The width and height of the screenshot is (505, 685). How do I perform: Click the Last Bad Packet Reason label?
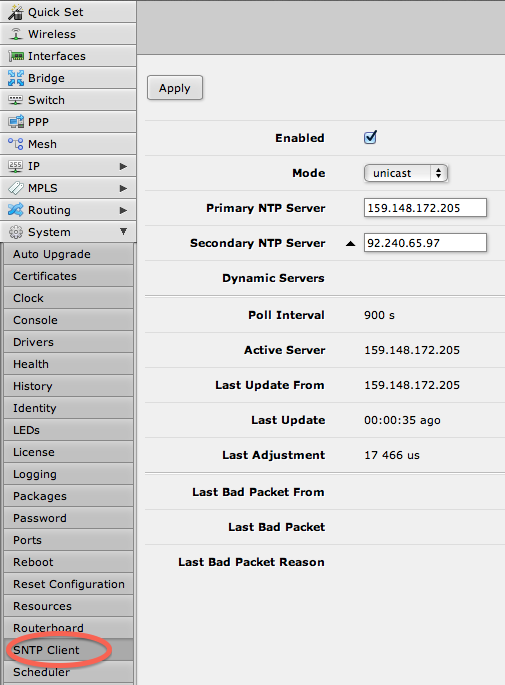[251, 562]
